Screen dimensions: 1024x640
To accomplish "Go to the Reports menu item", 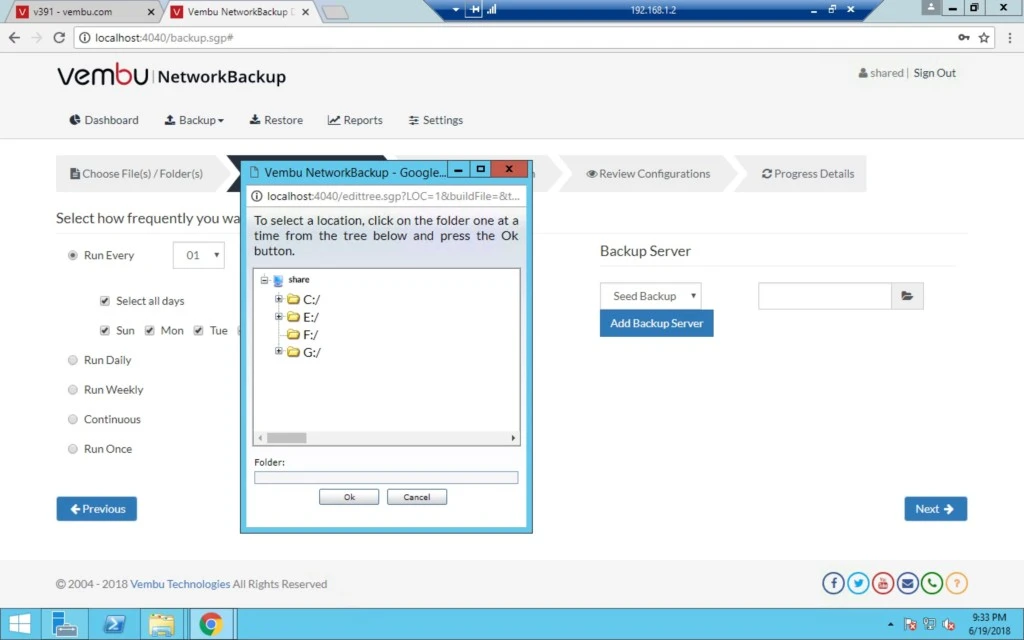I will [x=355, y=120].
